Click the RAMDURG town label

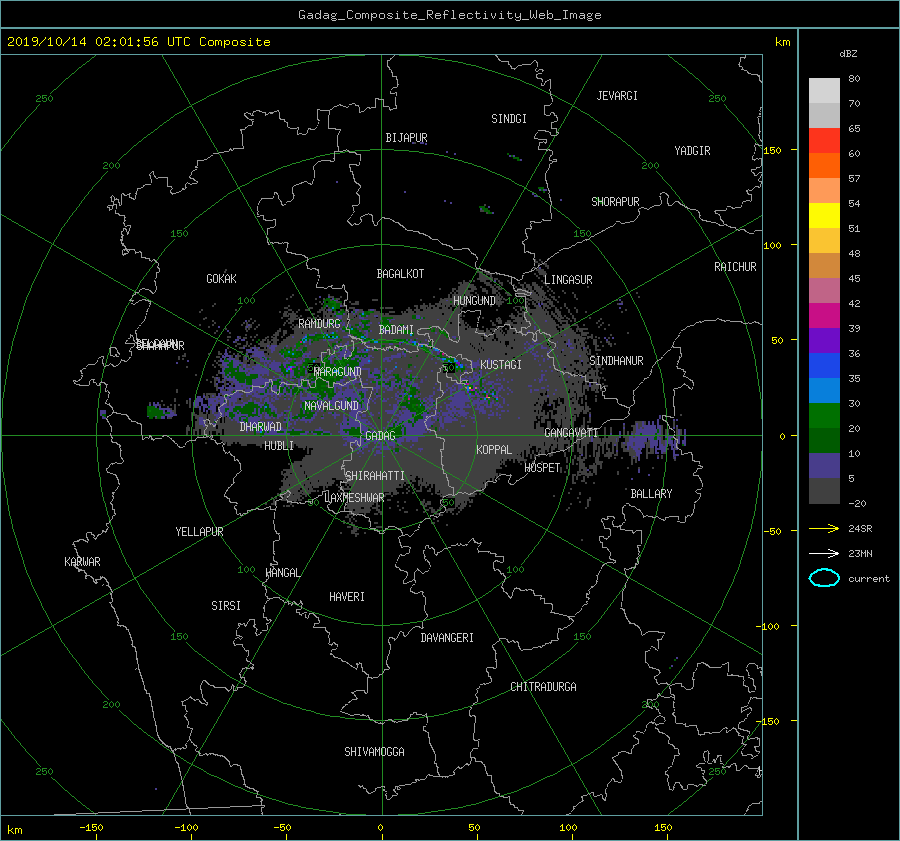tap(319, 324)
